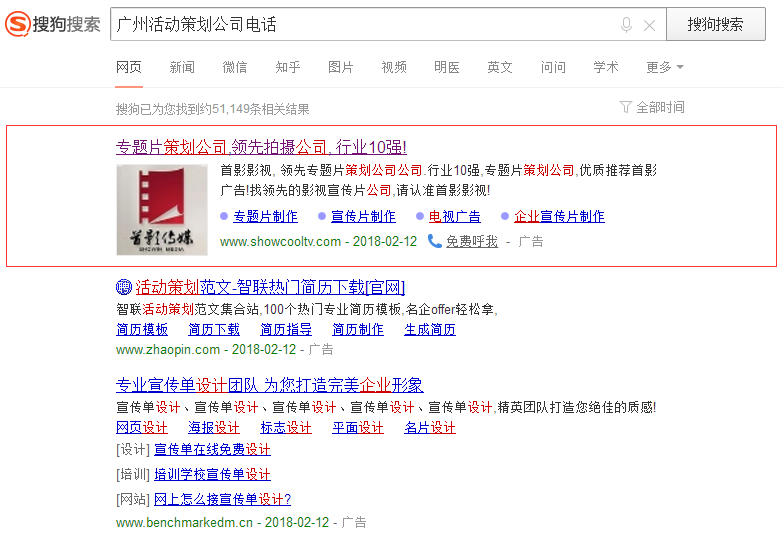The width and height of the screenshot is (783, 547).
Task: Clear search box with the X icon
Action: tap(649, 25)
